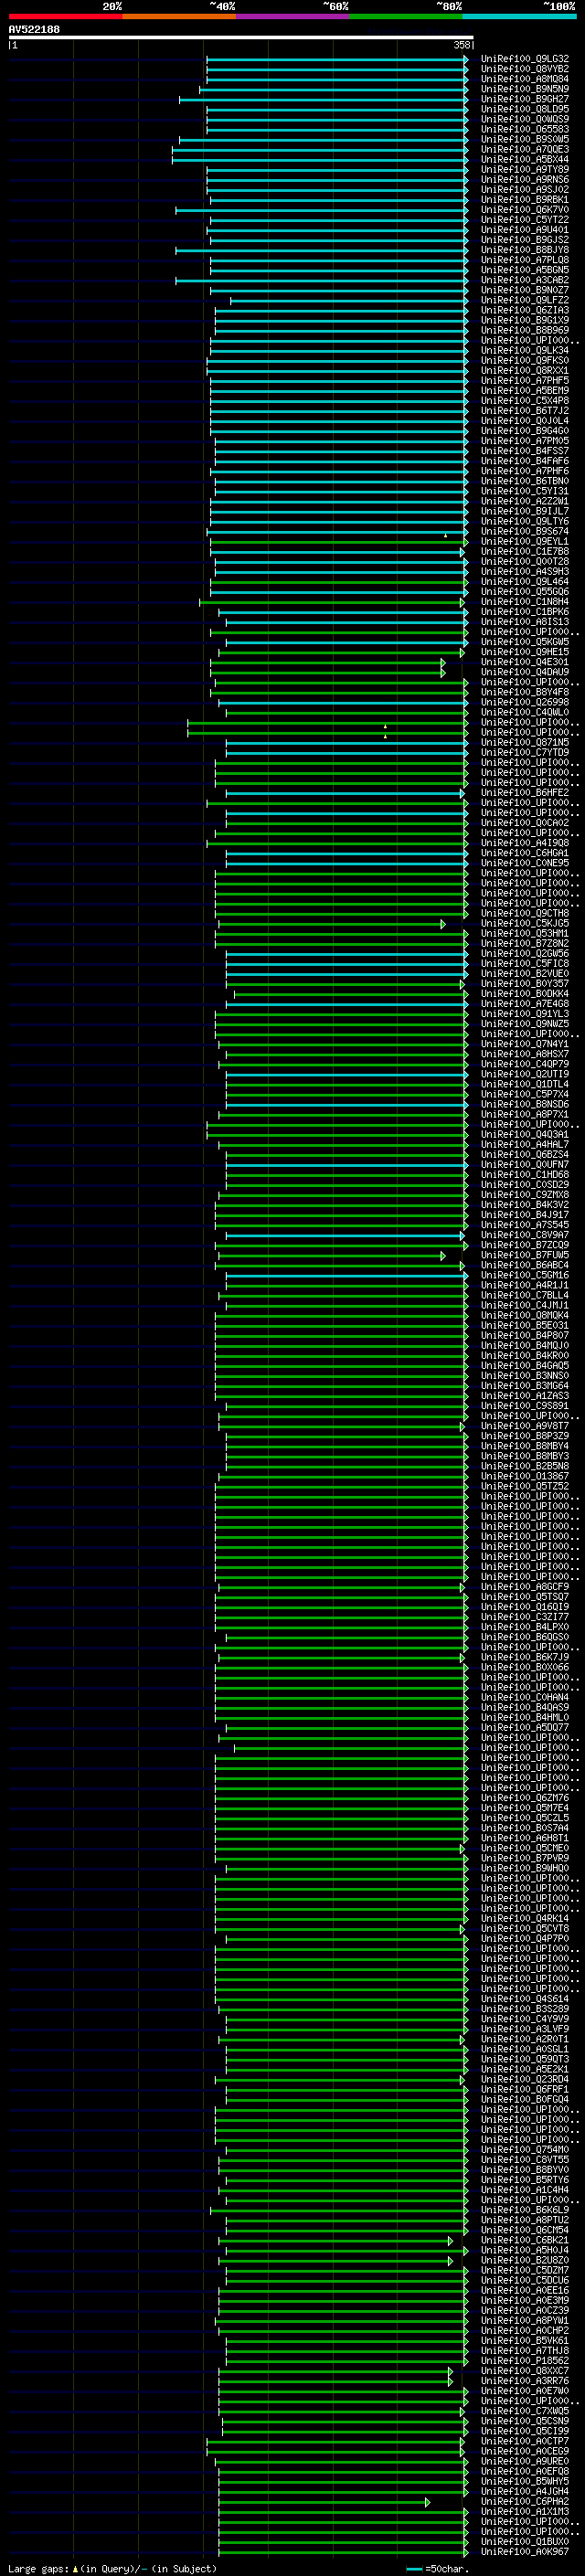Select label UniRef100_B9RBK1
The width and height of the screenshot is (585, 2576).
(525, 200)
